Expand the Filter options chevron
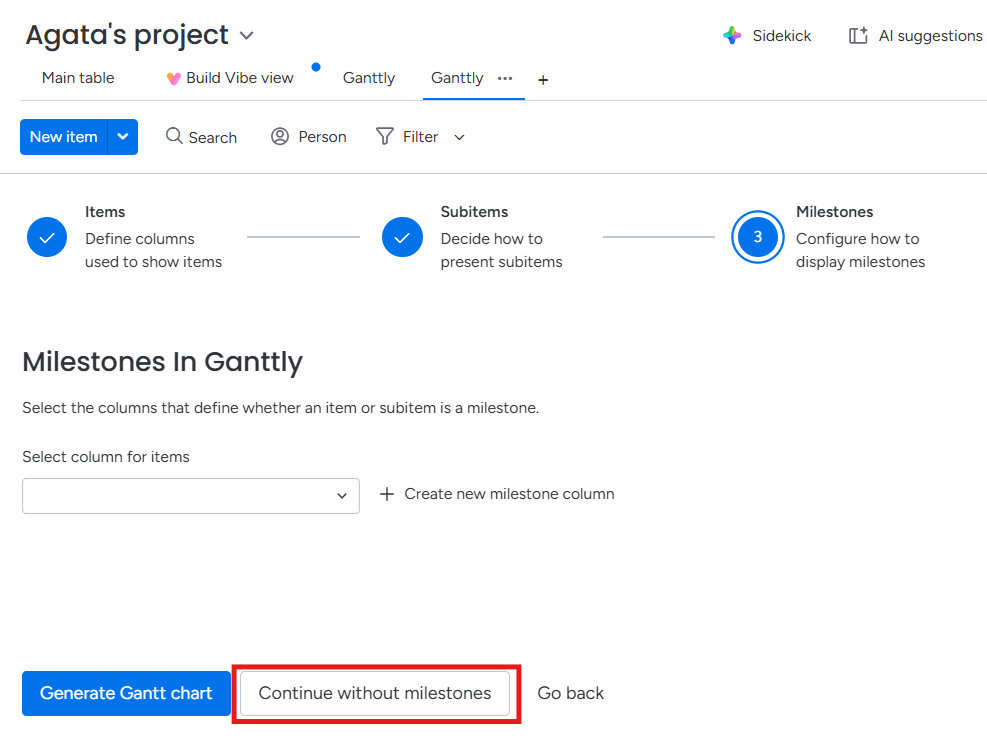This screenshot has width=987, height=750. [460, 137]
